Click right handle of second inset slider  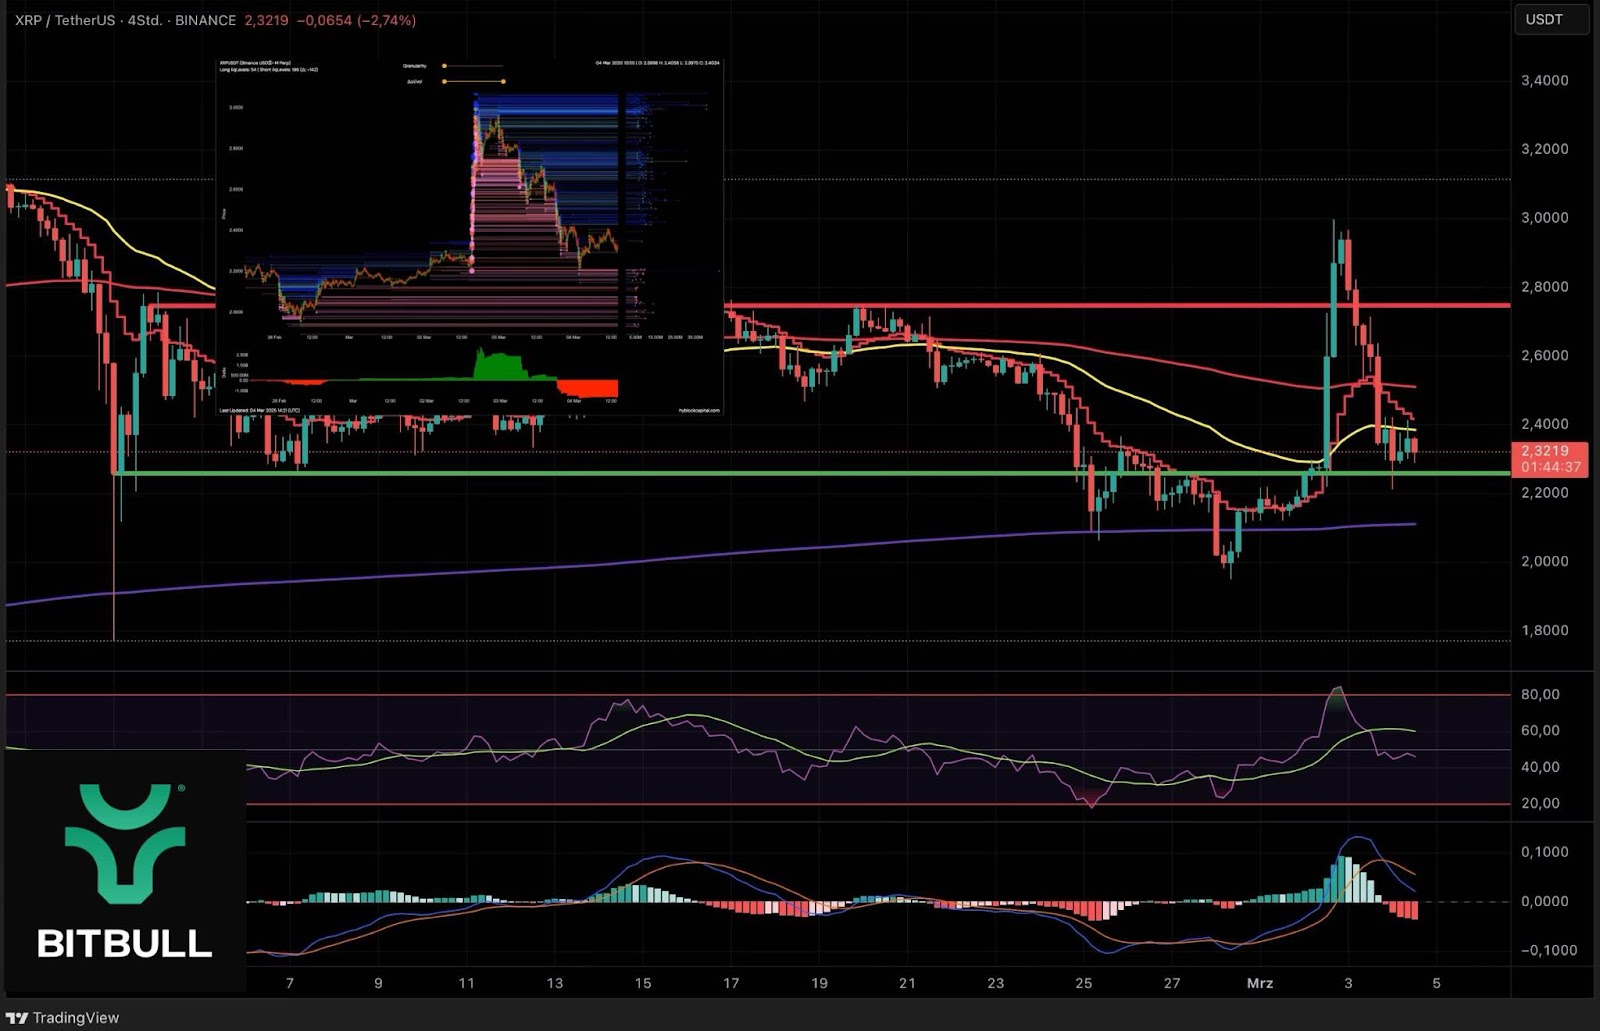coord(503,81)
